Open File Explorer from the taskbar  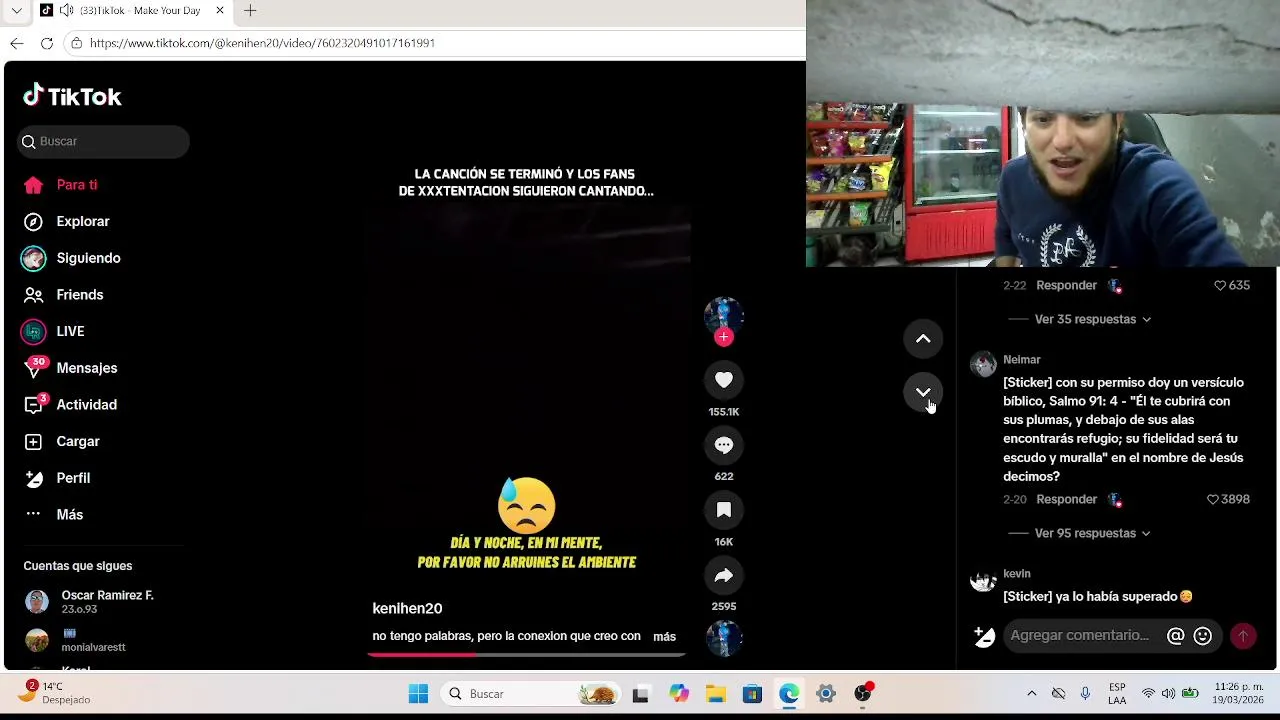(x=716, y=694)
